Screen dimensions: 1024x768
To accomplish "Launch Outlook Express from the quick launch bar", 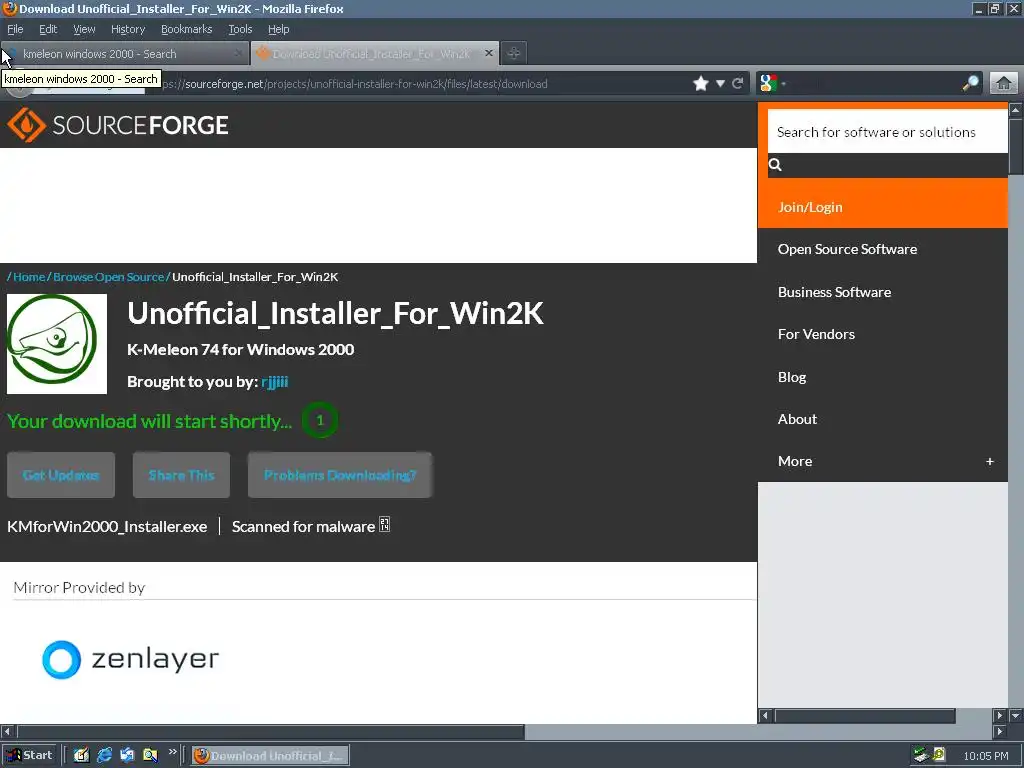I will click(127, 756).
